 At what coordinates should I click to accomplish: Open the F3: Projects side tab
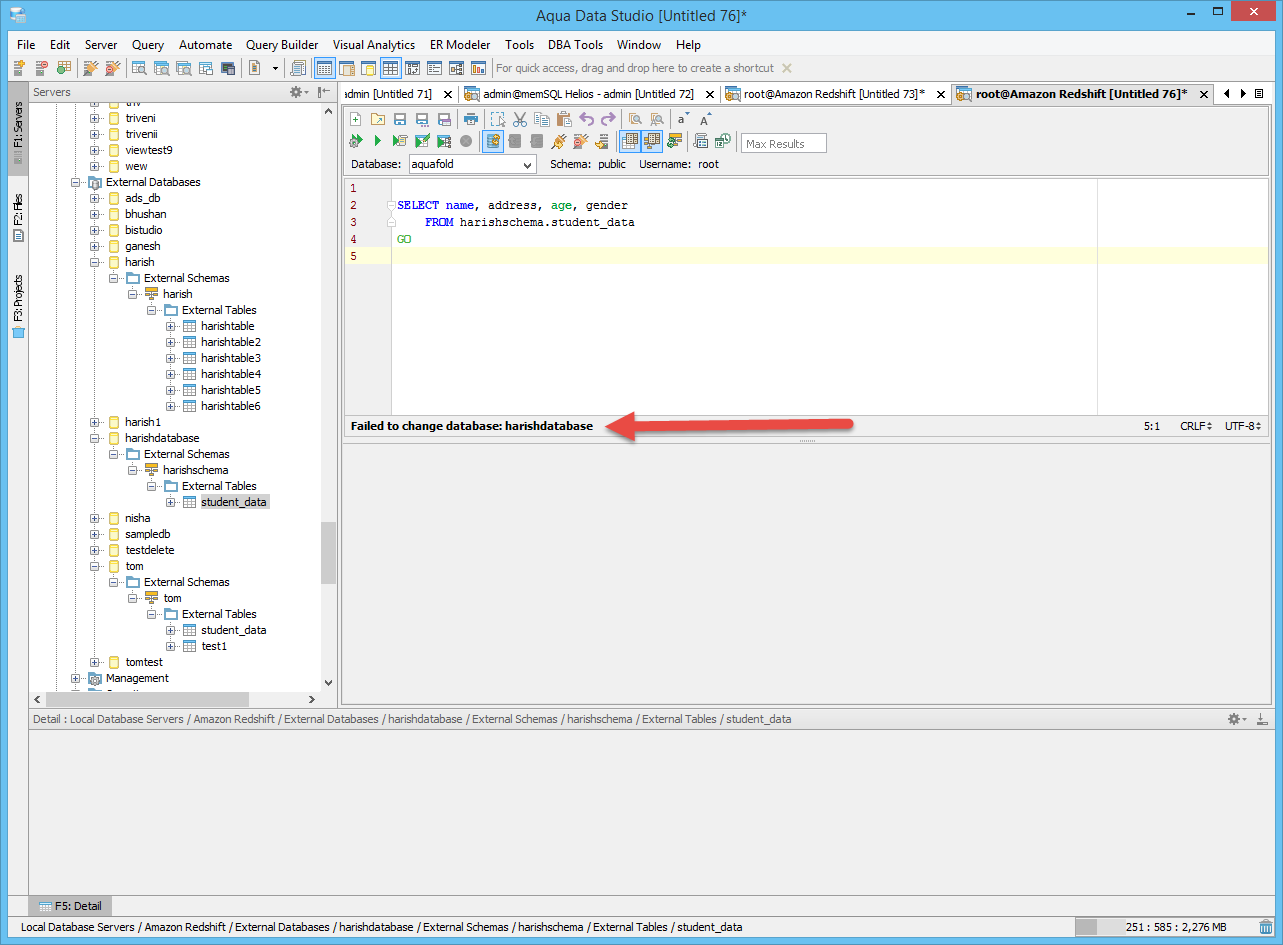[18, 306]
